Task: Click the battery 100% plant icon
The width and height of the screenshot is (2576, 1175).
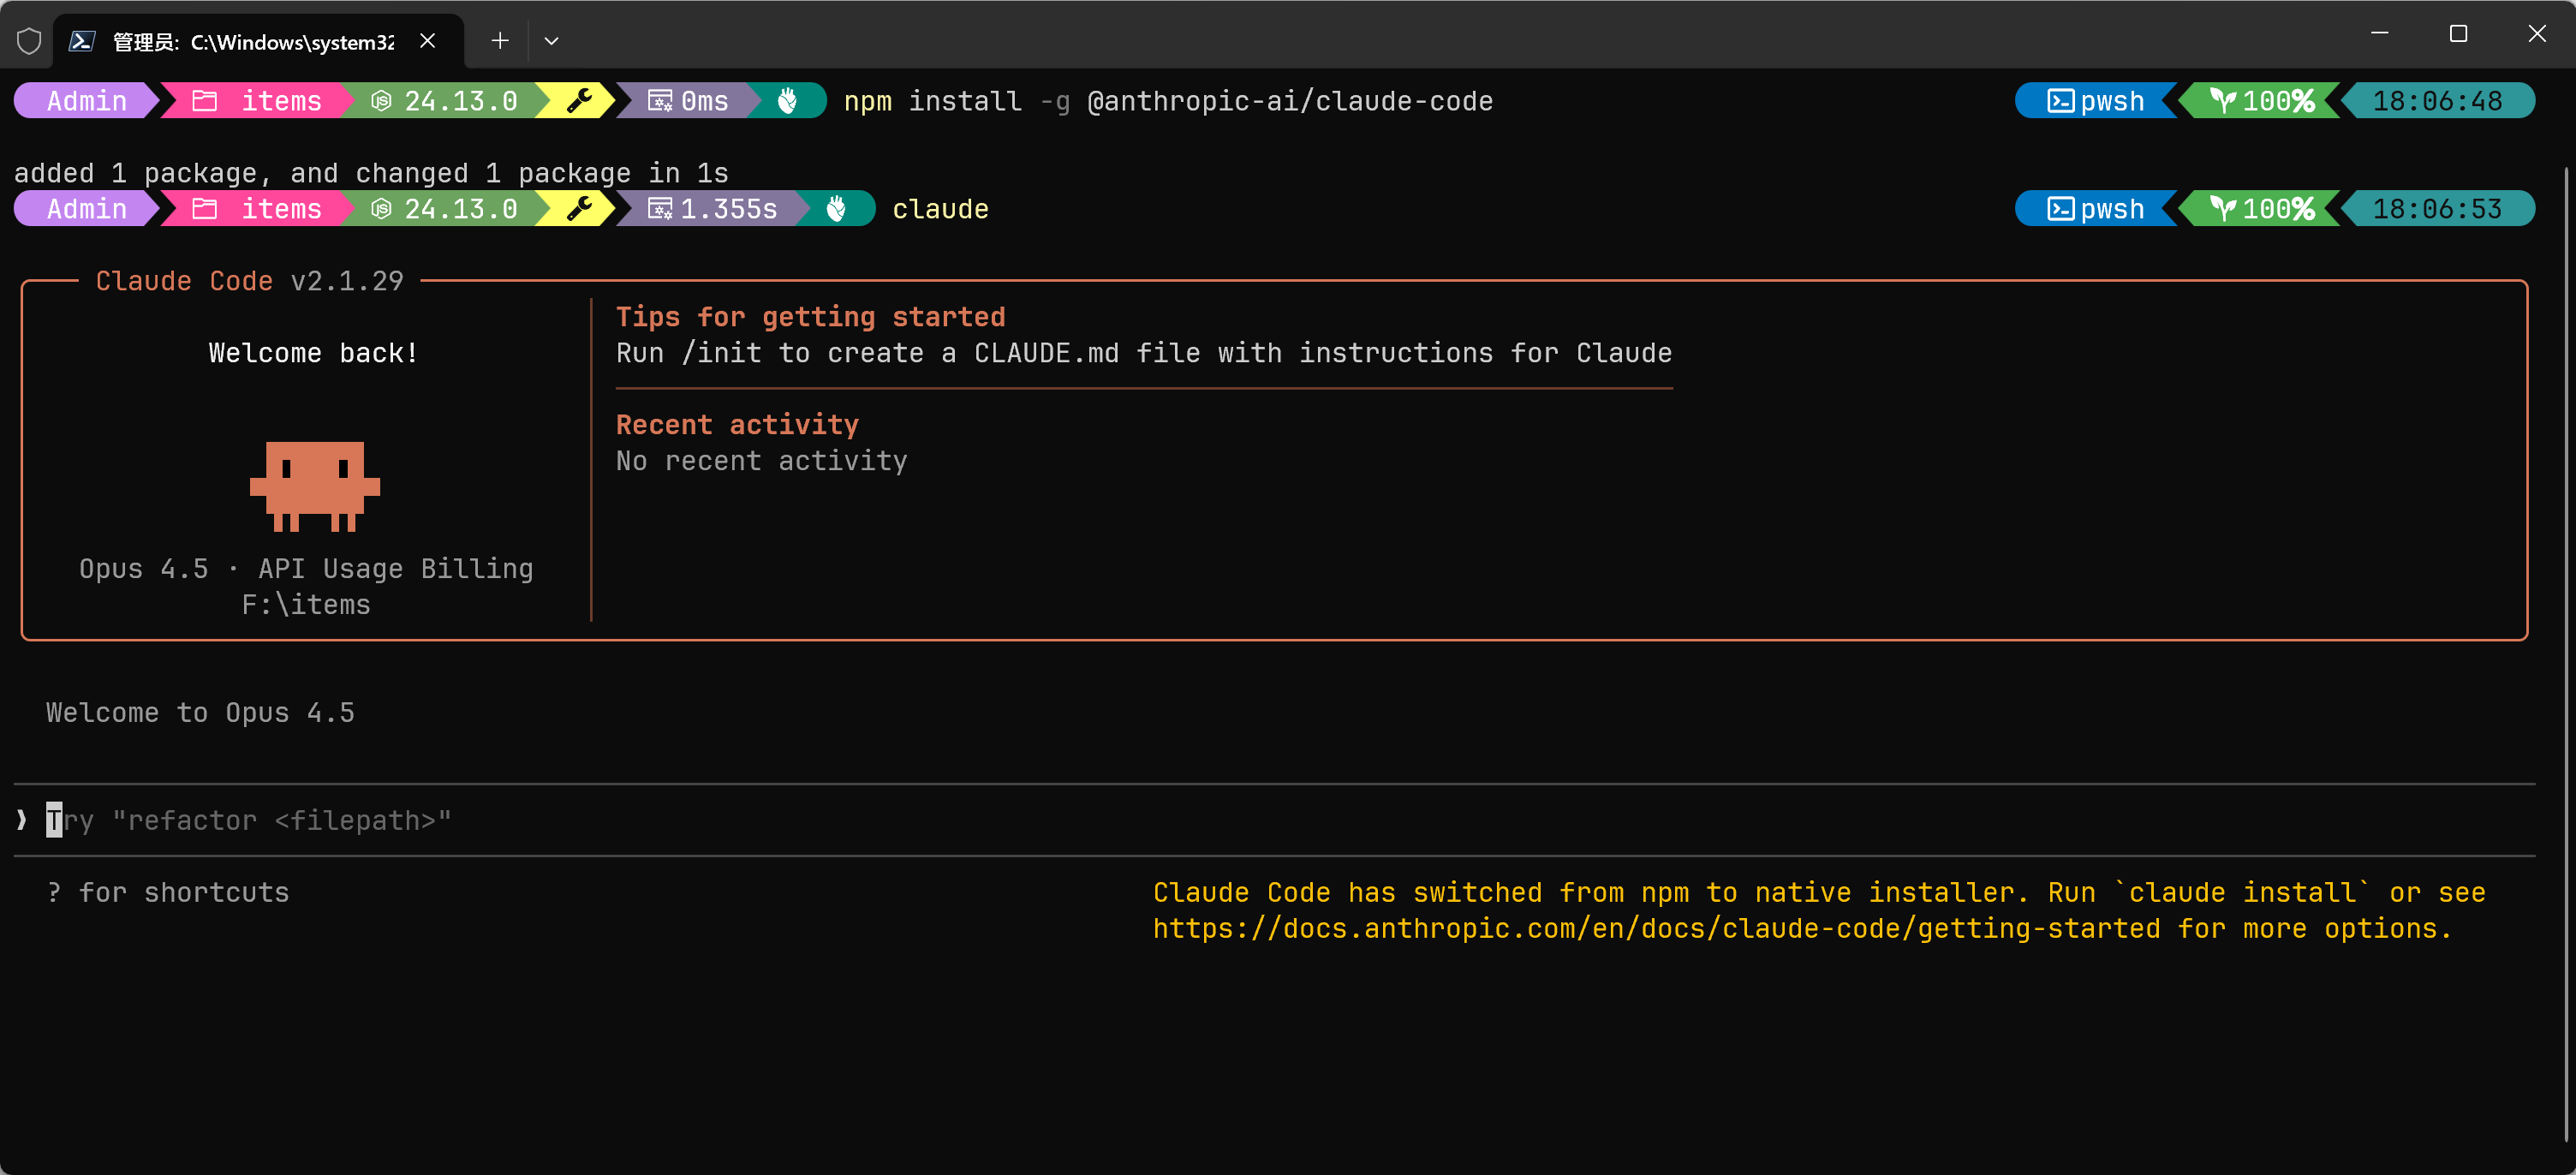Action: tap(2222, 101)
